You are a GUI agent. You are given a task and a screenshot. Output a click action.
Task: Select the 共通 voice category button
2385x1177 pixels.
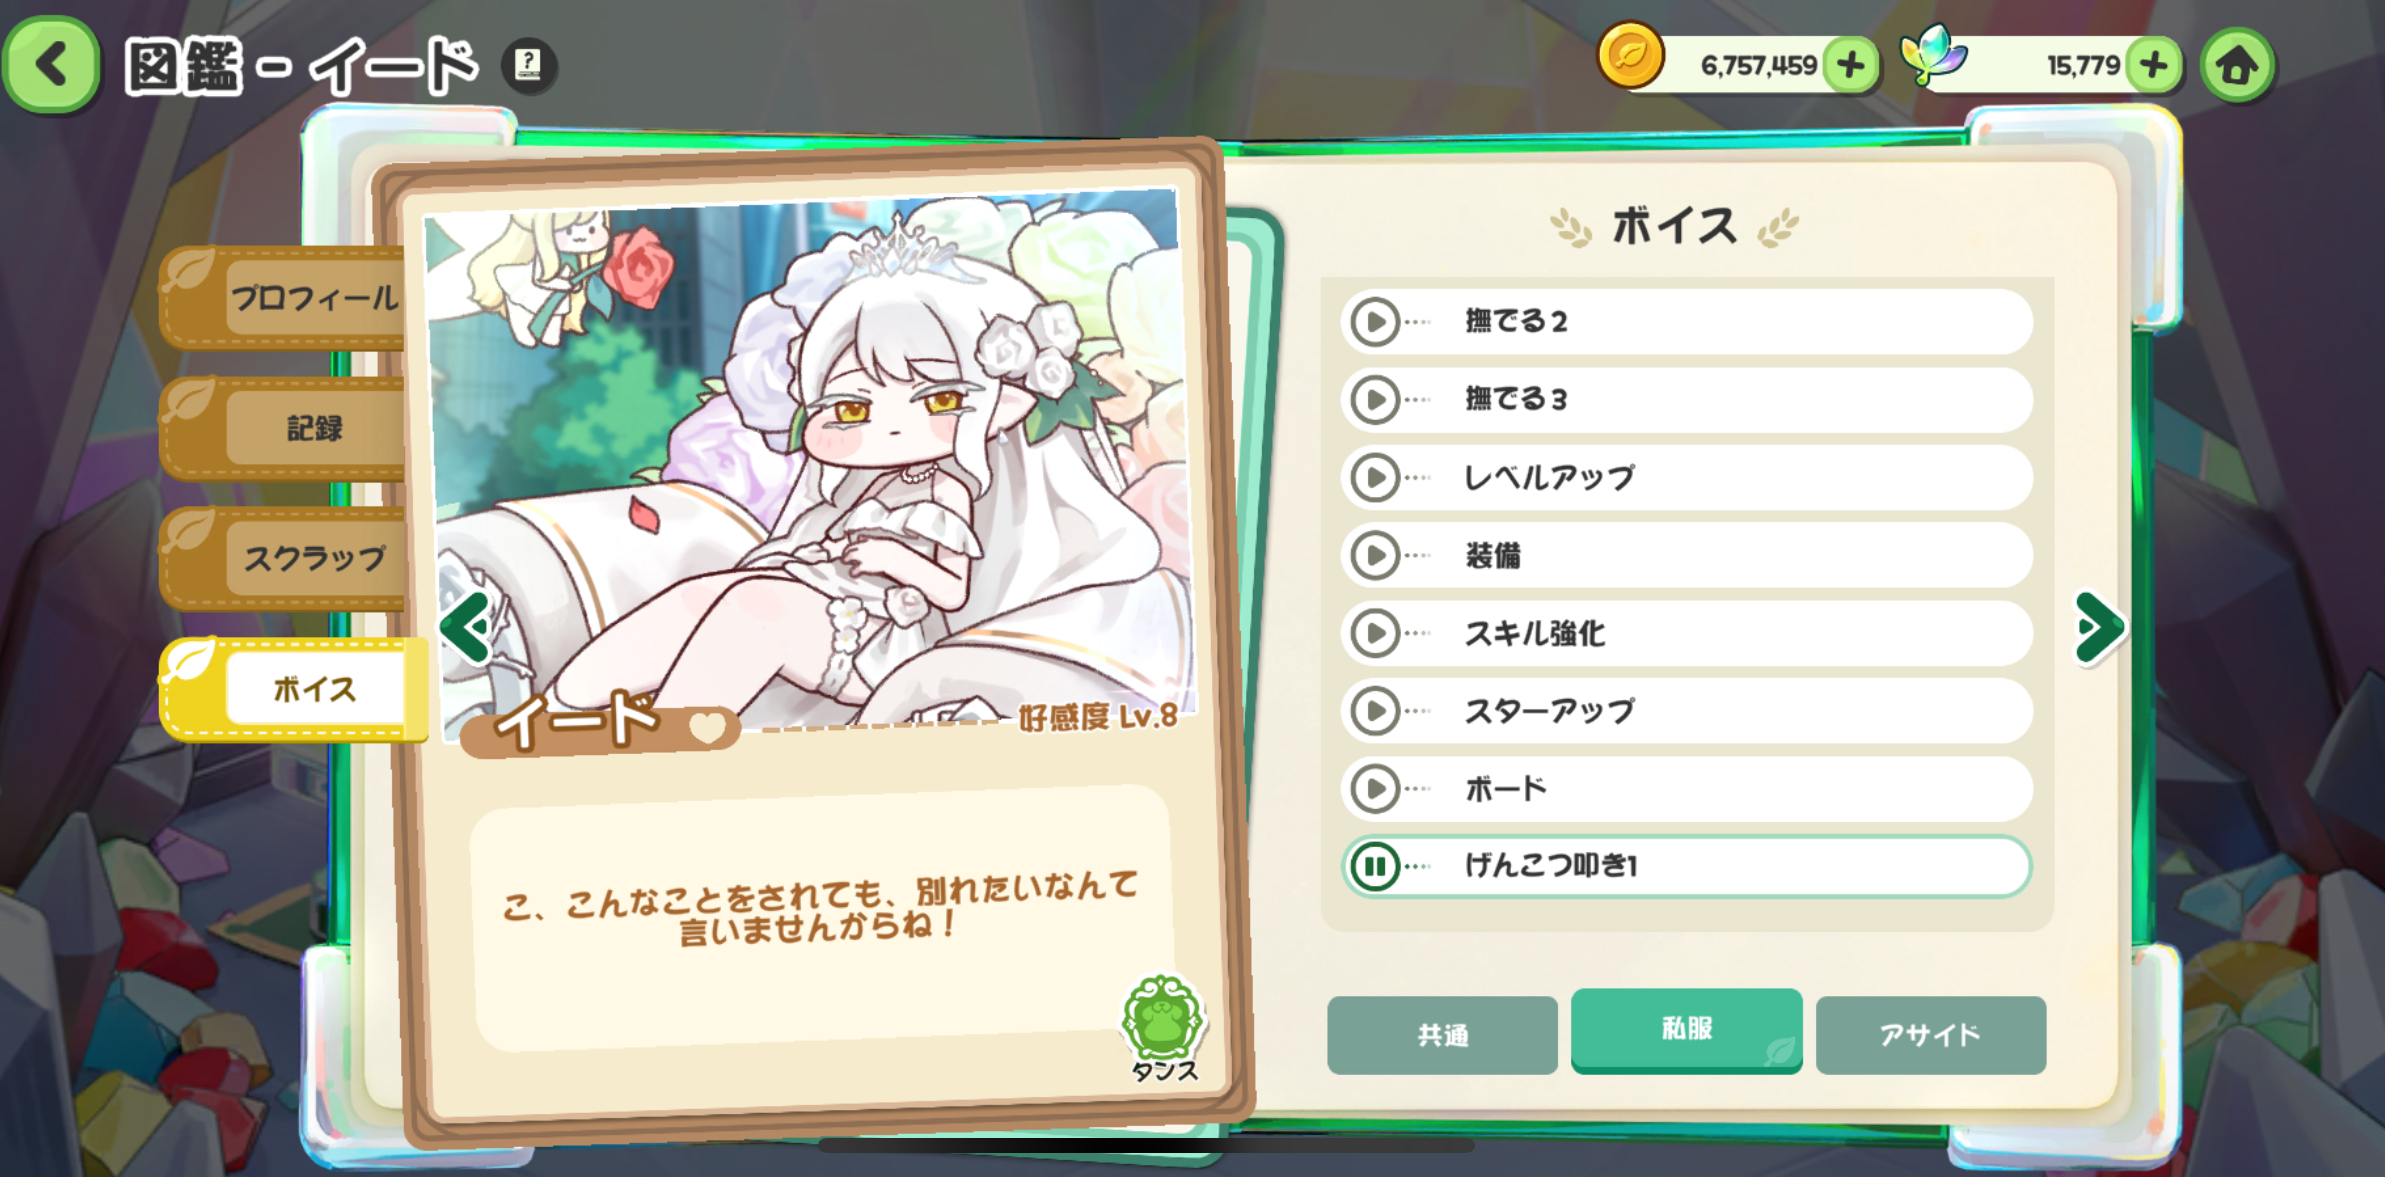pyautogui.click(x=1442, y=1035)
